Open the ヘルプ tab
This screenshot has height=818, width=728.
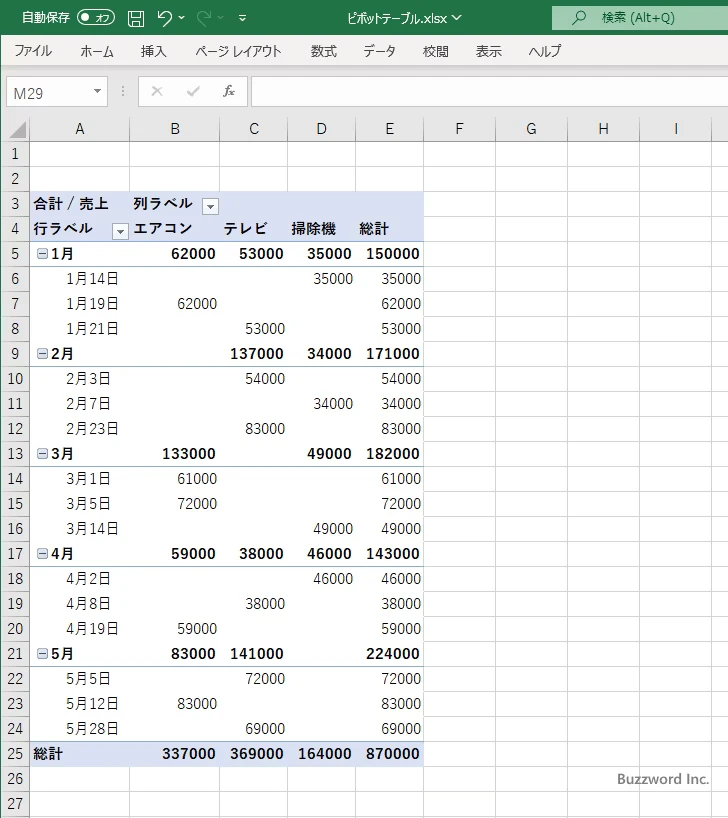[544, 51]
